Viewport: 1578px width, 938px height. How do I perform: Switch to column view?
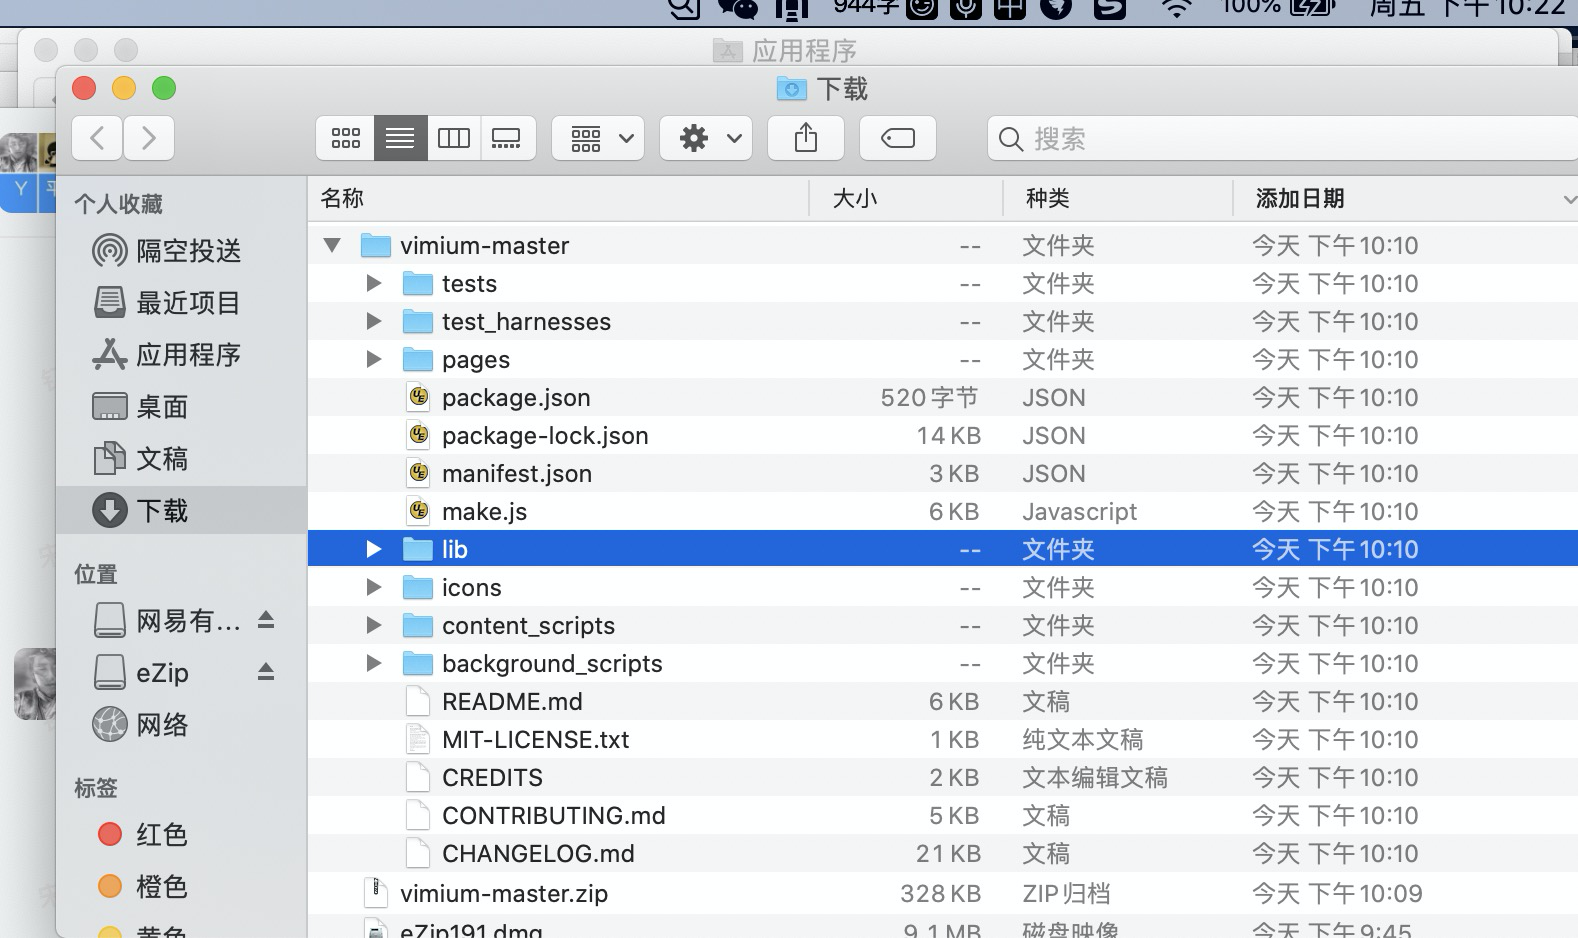tap(454, 138)
